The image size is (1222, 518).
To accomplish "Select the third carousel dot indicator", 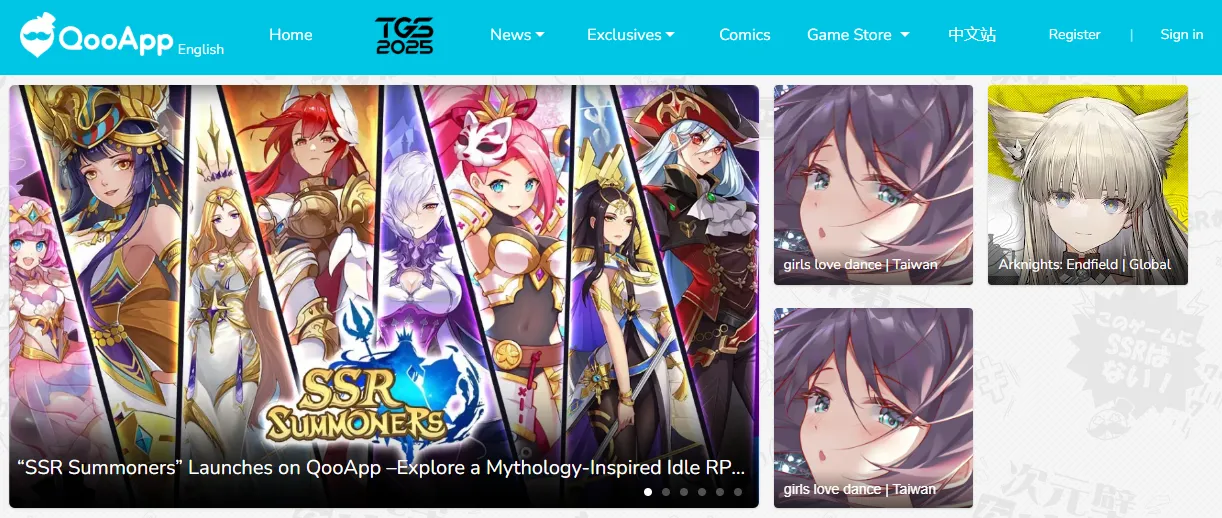I will click(684, 492).
